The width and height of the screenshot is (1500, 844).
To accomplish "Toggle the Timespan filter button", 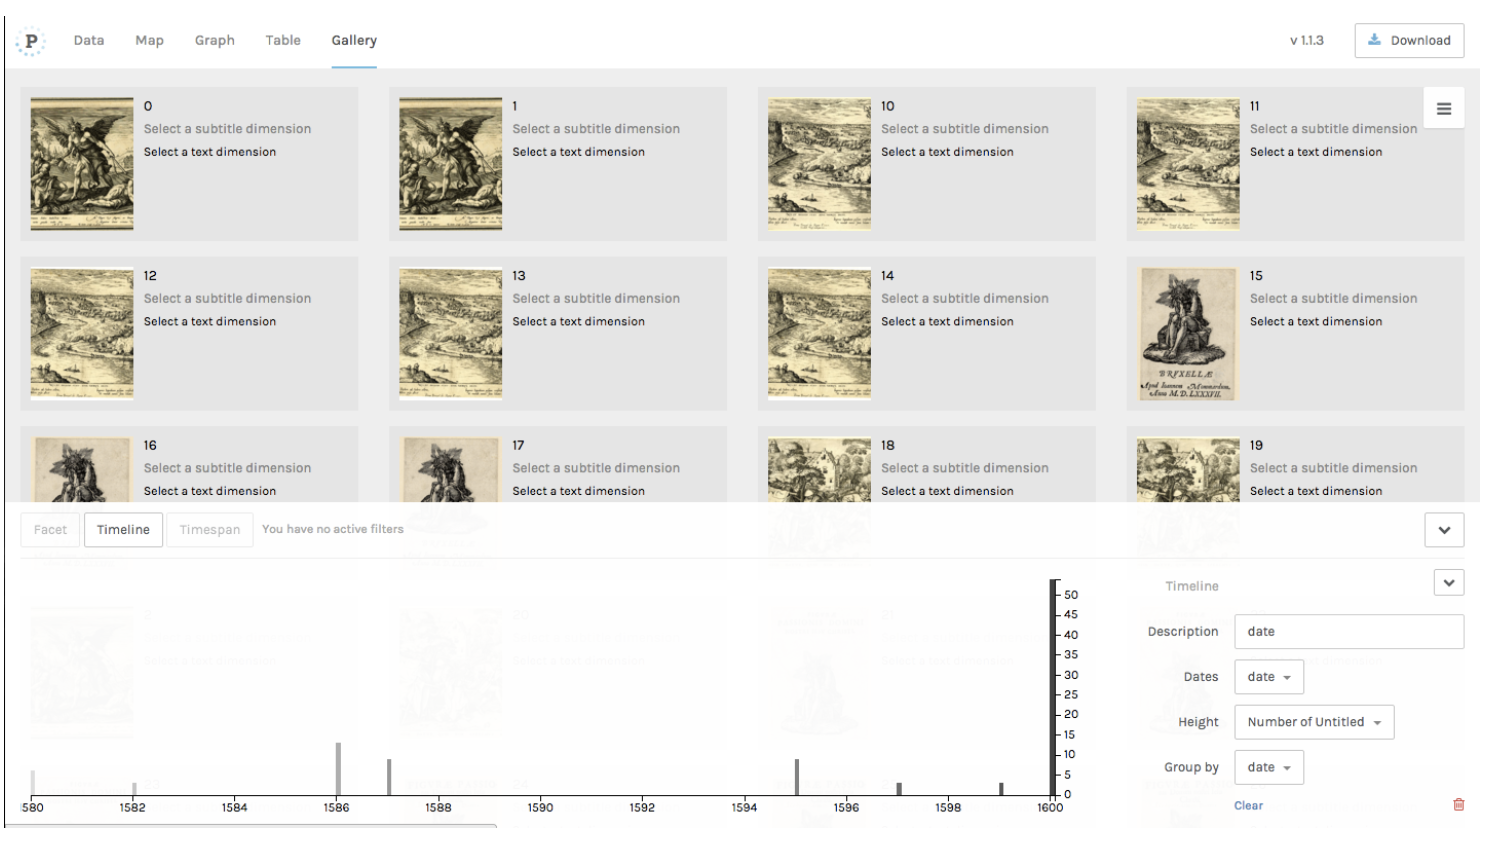I will pos(209,530).
